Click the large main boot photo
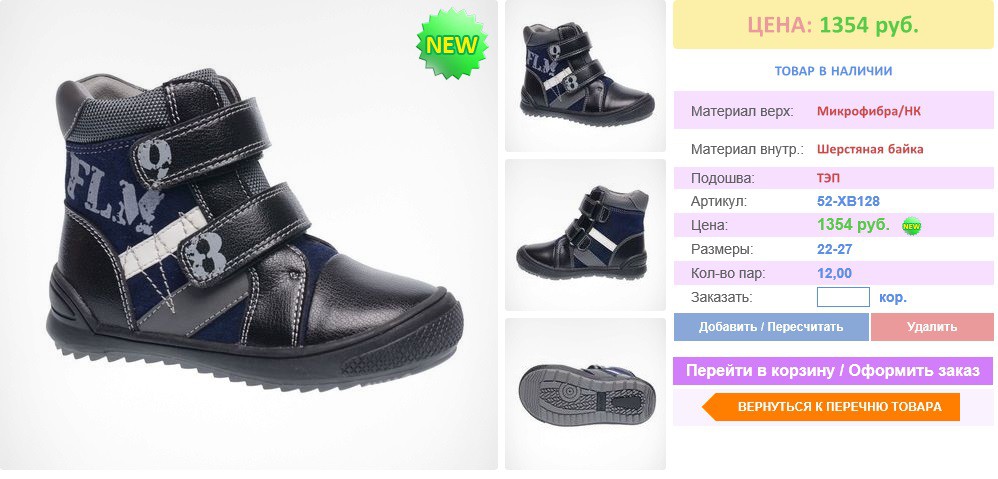 [249, 235]
